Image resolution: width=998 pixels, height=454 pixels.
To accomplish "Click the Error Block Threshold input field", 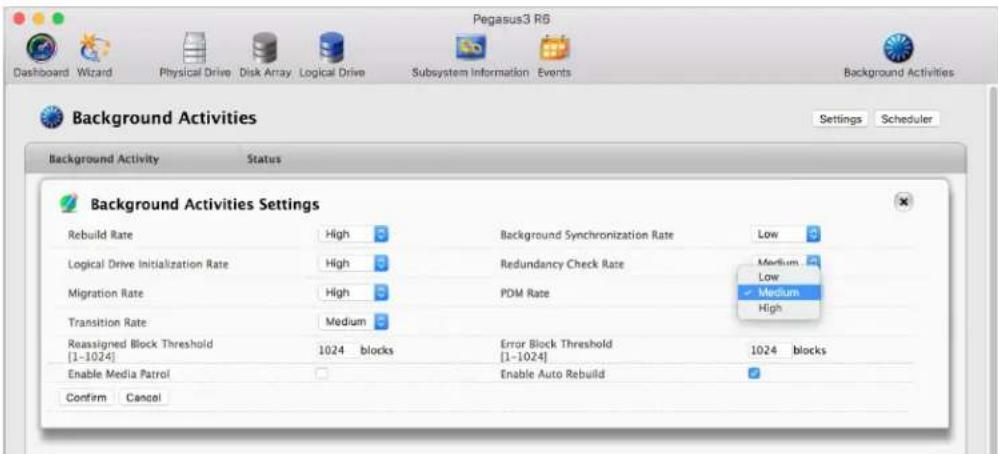I will (x=768, y=350).
